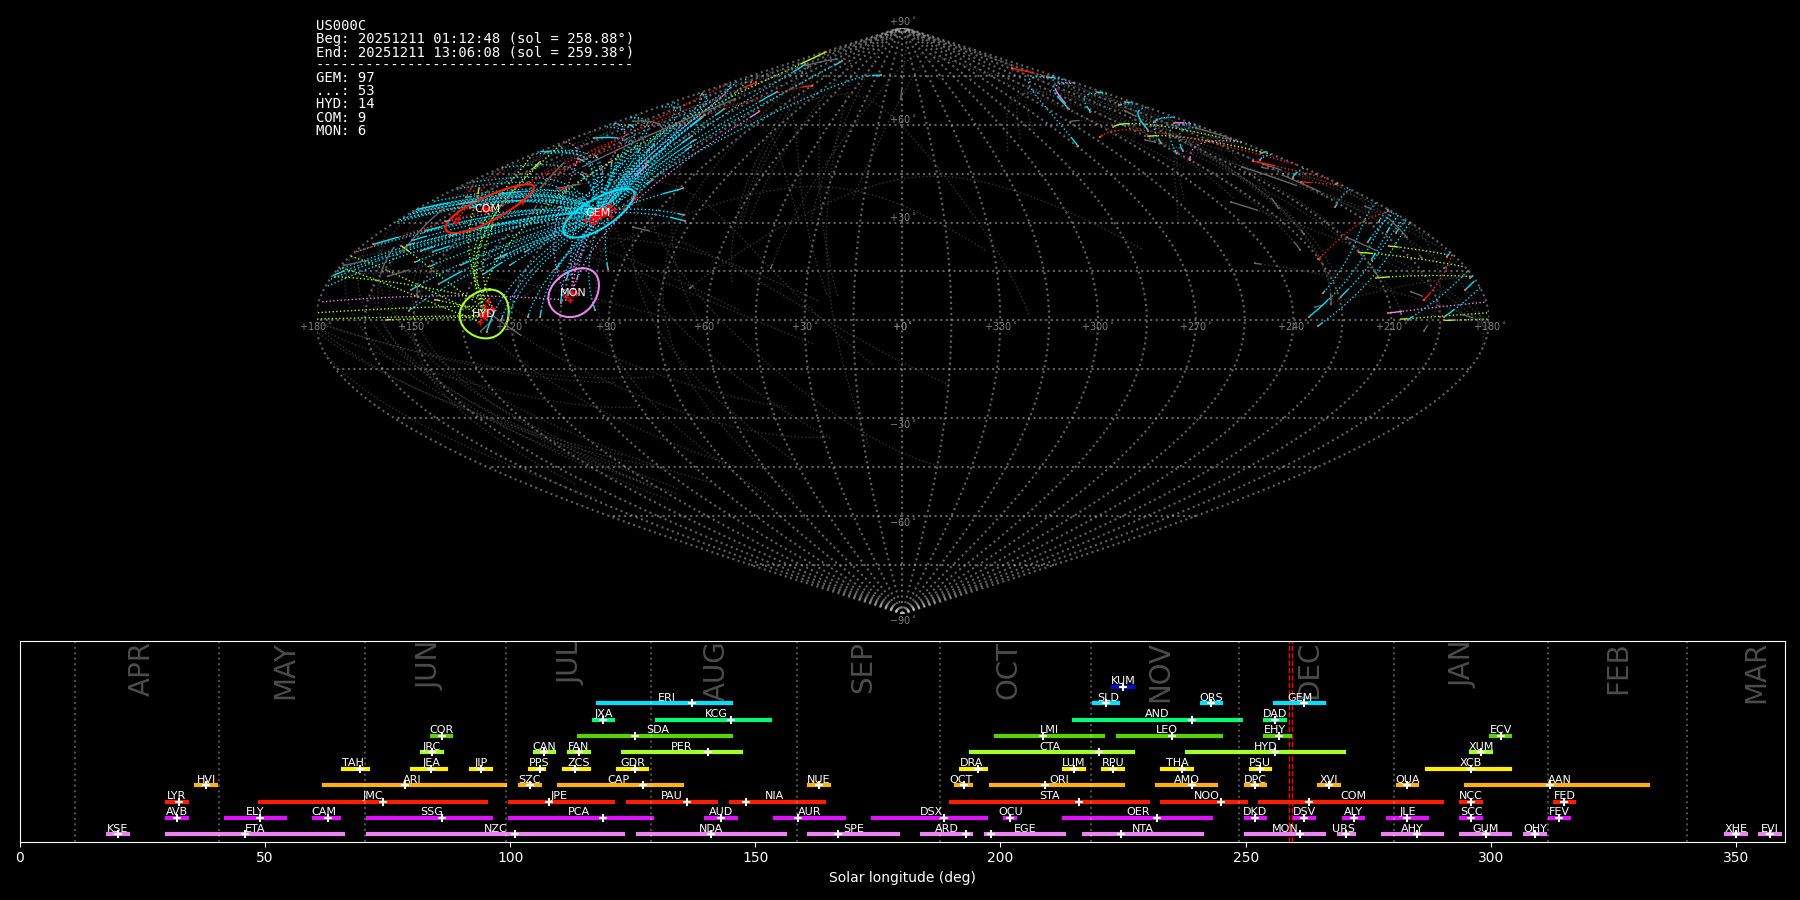Click the DEC month label in the timeline
The image size is (1800, 900).
point(1308,672)
